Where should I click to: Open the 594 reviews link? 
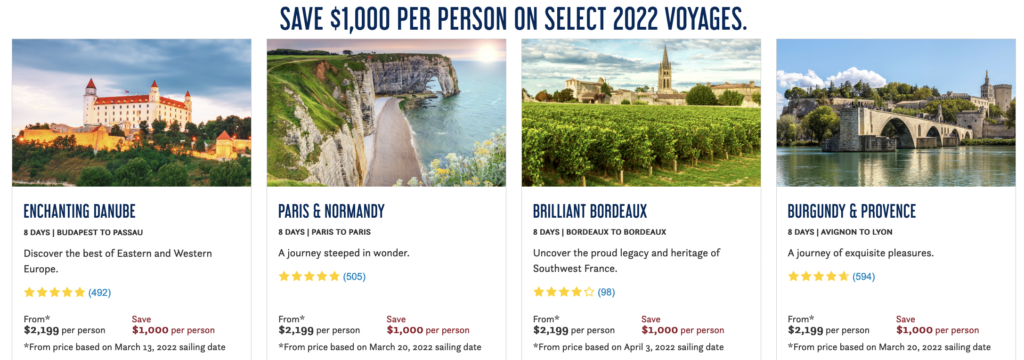864,277
